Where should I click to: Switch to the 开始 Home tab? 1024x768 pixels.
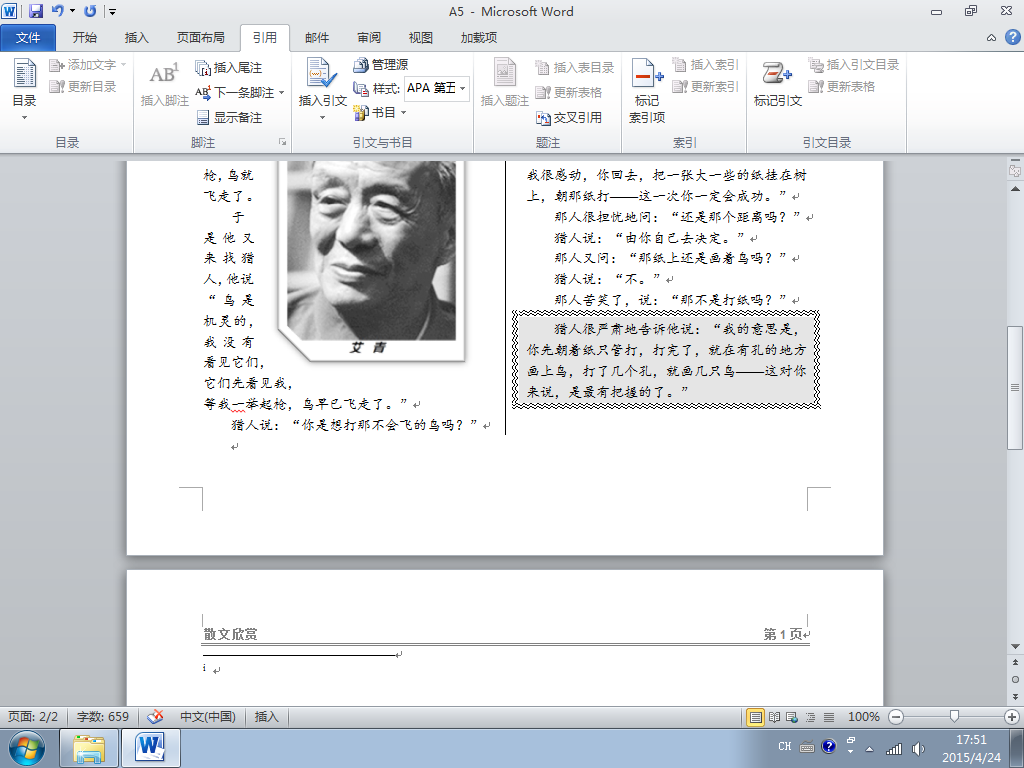tap(85, 38)
